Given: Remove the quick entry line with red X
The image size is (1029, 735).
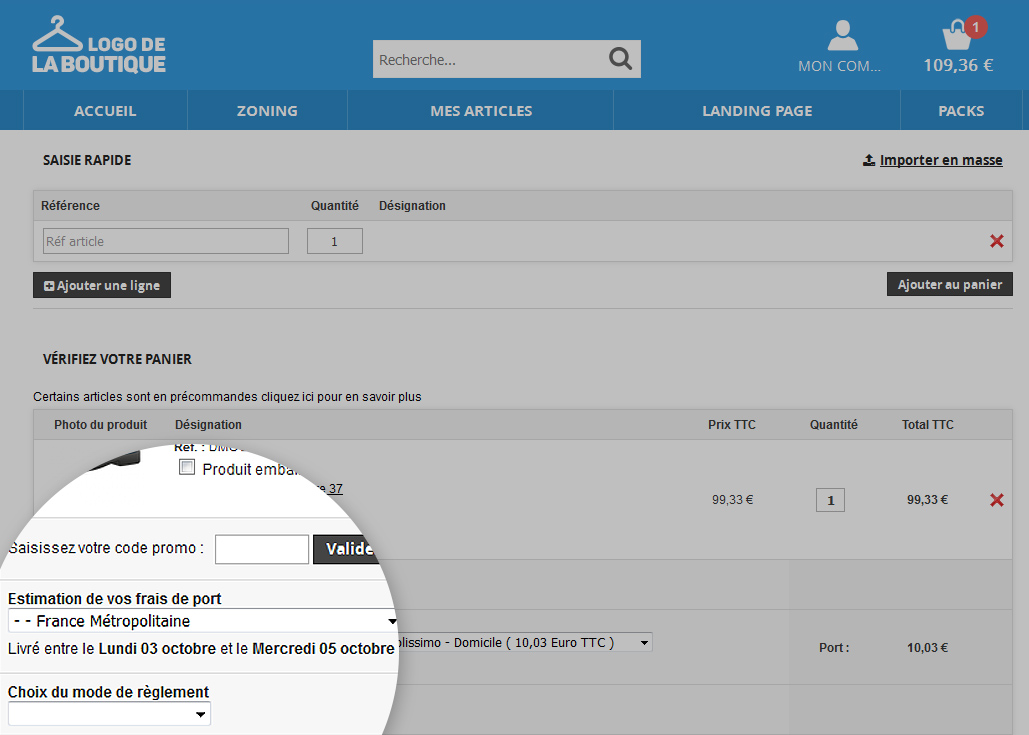Looking at the screenshot, I should point(996,241).
